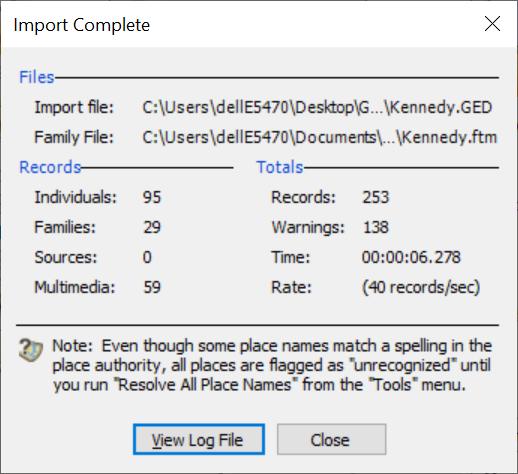
Task: Click the Warnings label text
Action: (x=308, y=228)
